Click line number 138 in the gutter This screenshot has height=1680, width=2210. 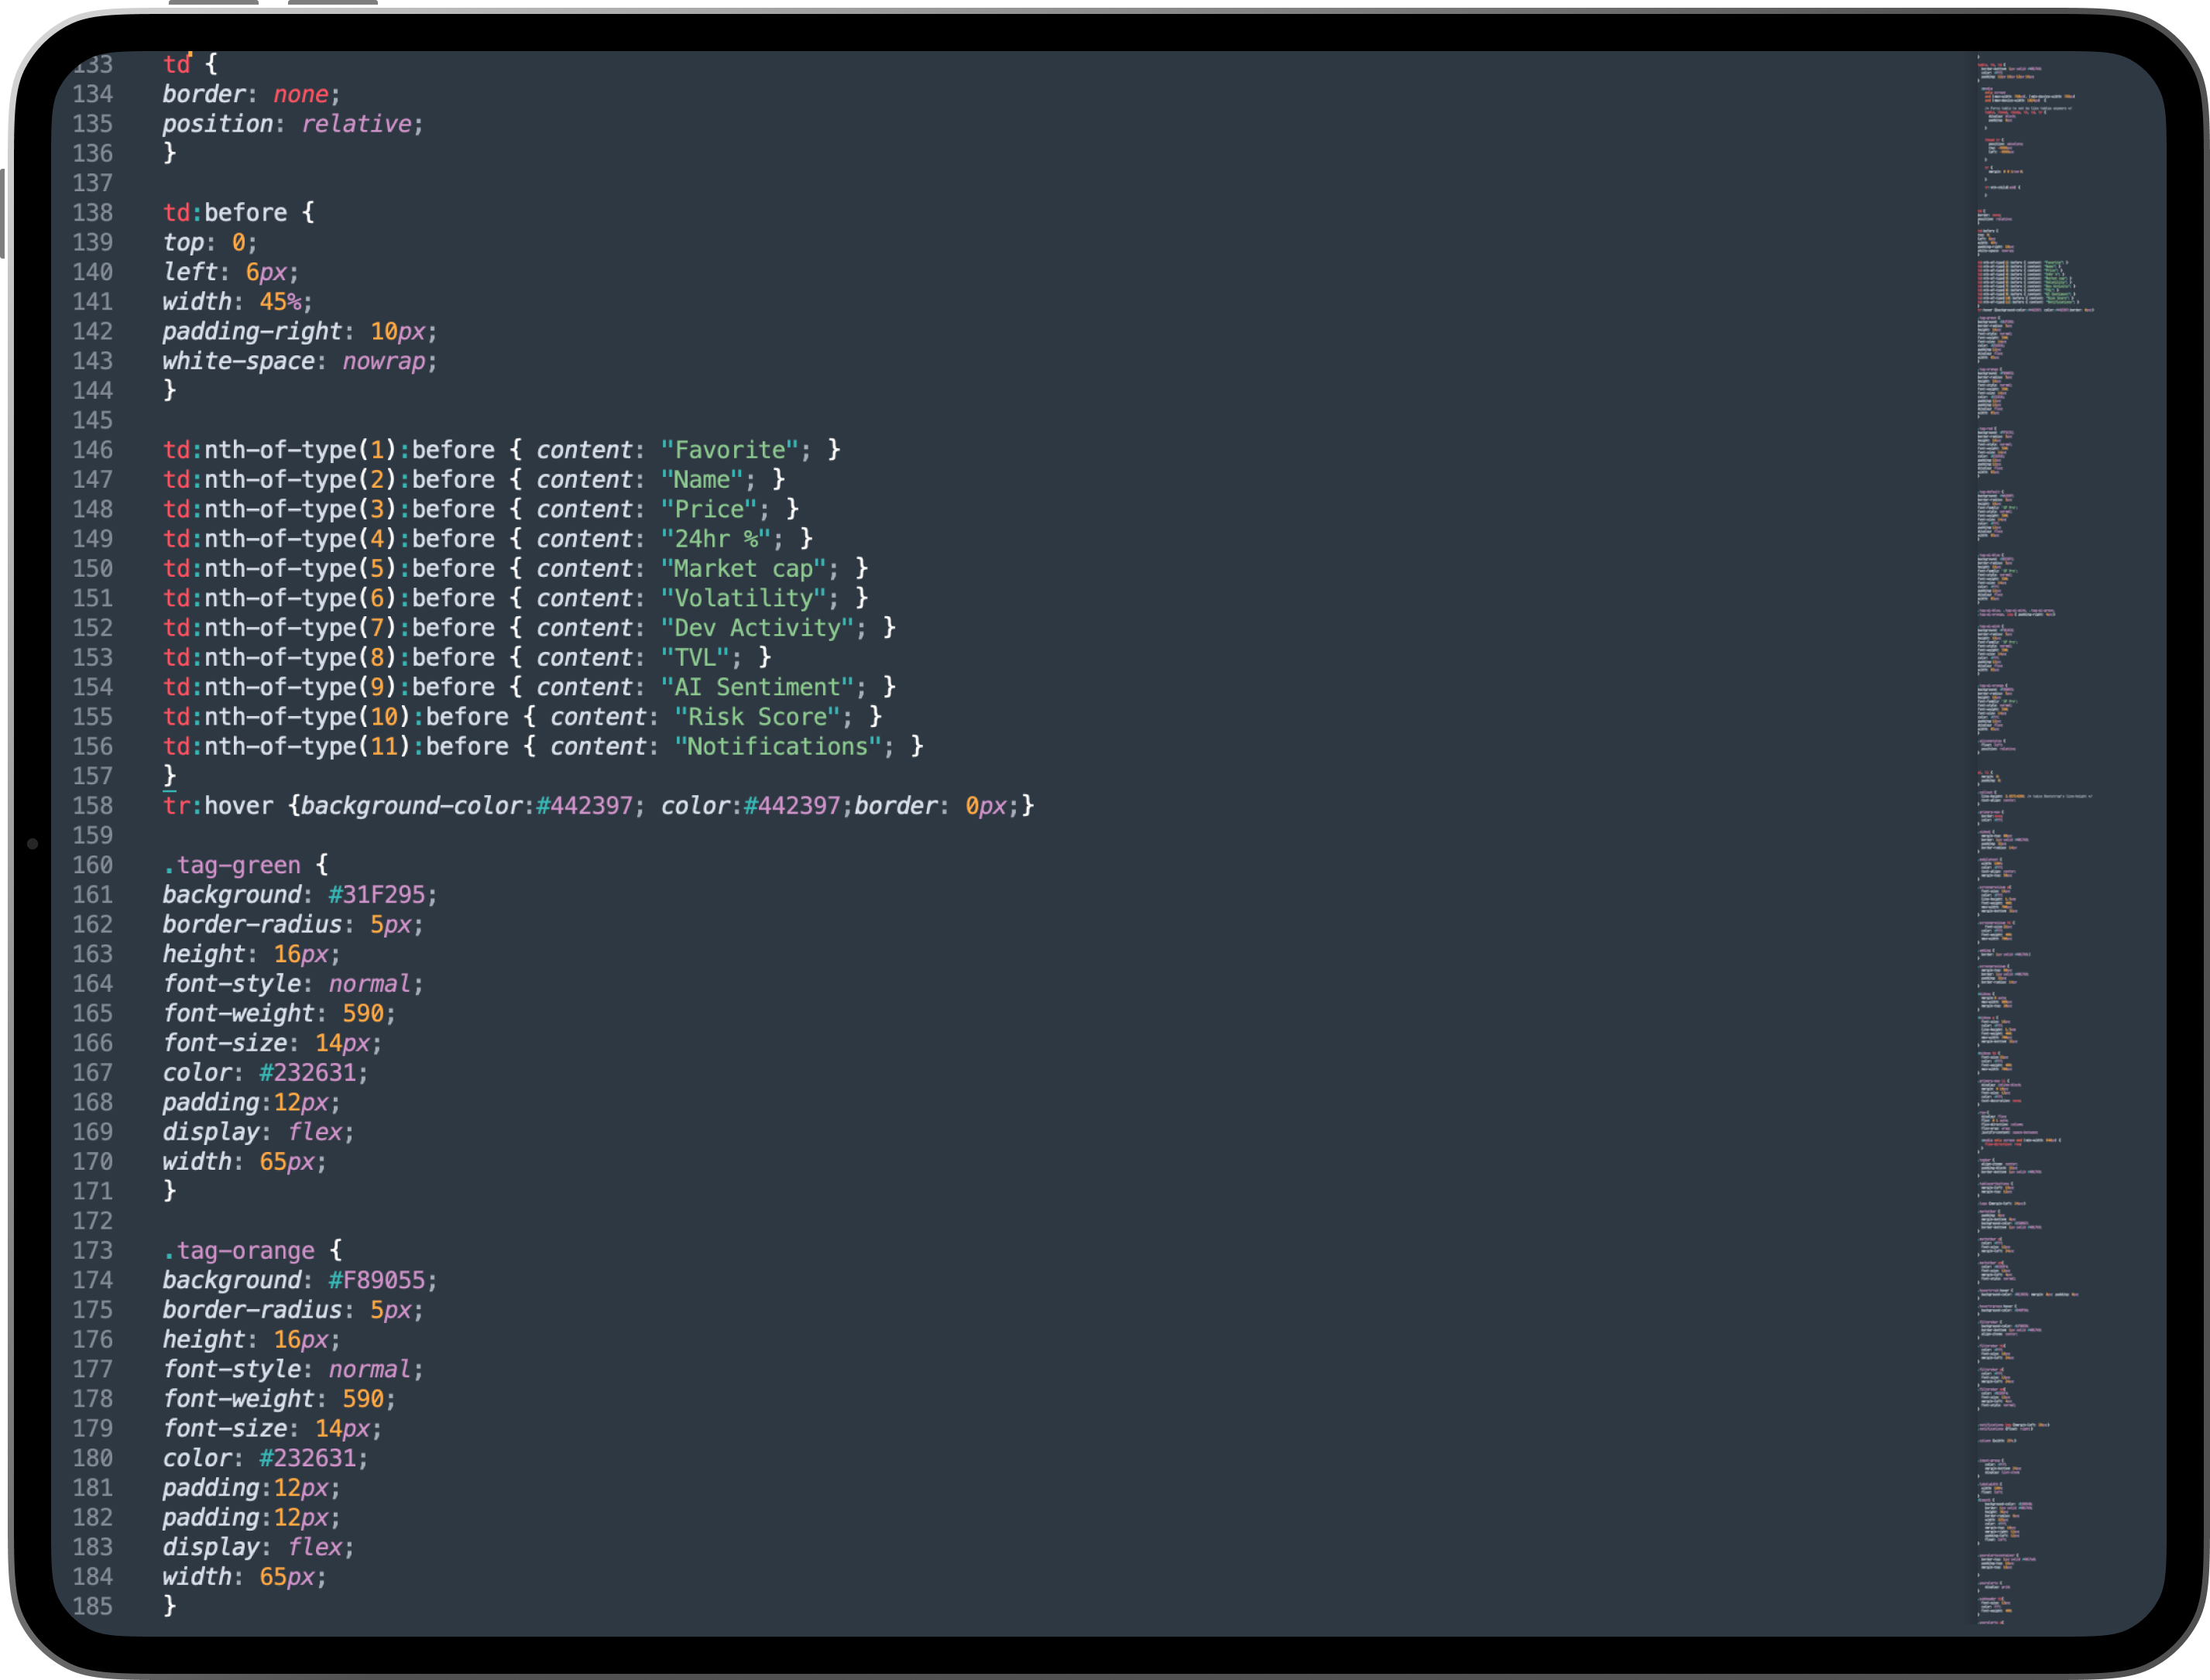pos(92,213)
